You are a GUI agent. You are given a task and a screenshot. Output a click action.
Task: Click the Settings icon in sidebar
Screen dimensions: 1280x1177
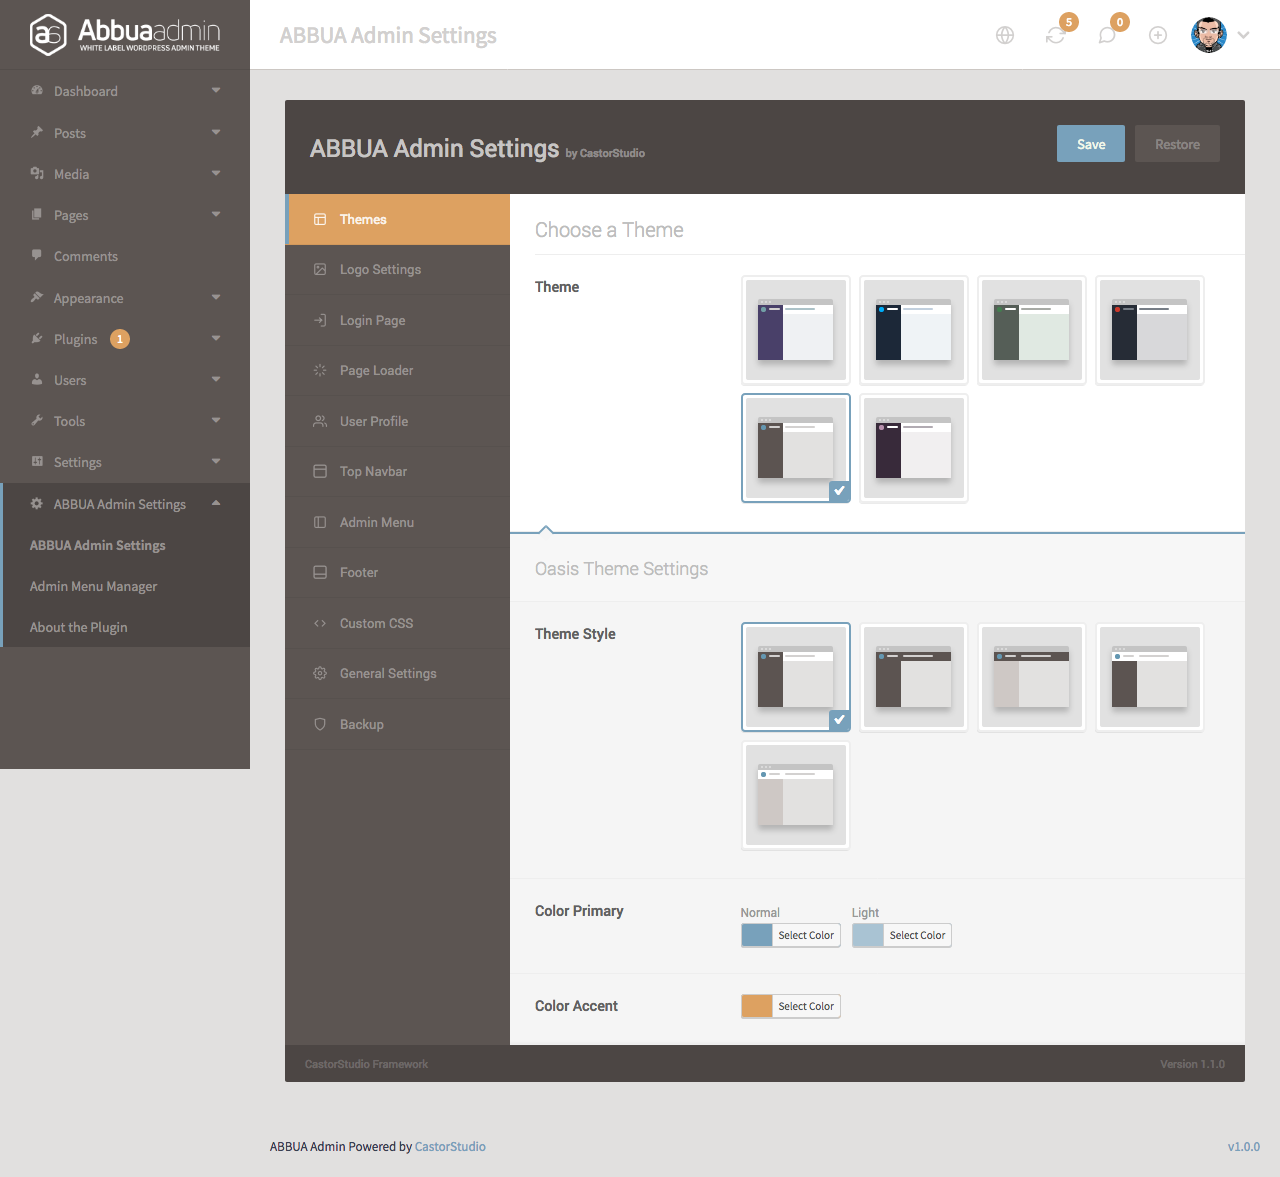pyautogui.click(x=37, y=462)
